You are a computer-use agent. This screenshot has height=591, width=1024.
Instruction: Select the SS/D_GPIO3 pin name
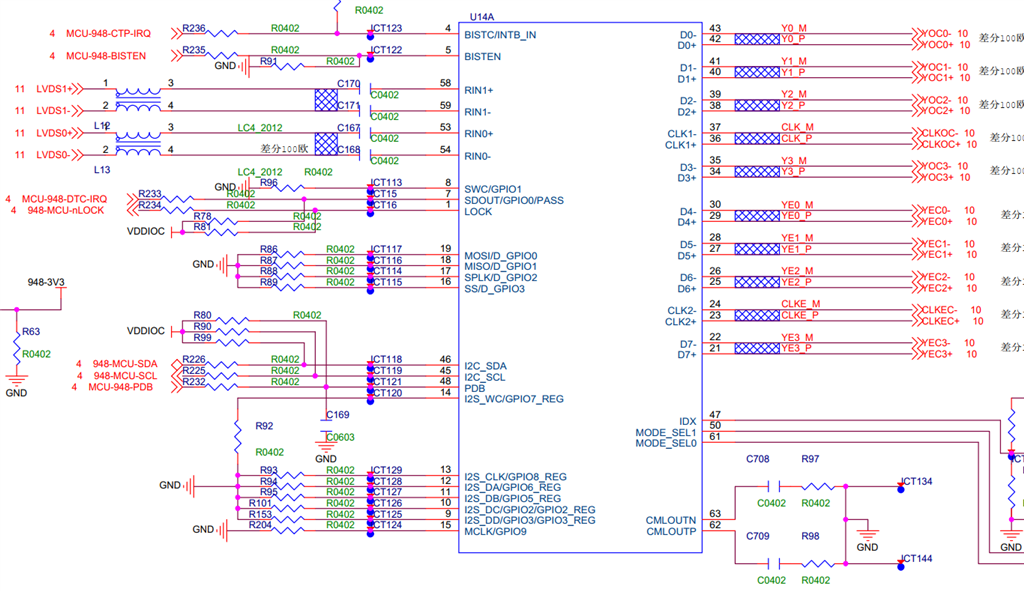pyautogui.click(x=494, y=289)
